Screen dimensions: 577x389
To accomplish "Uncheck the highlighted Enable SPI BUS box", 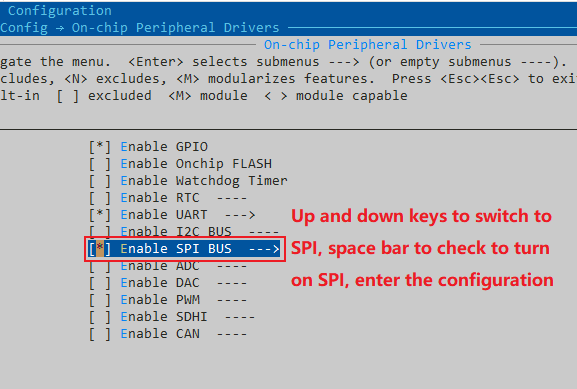I will (99, 249).
